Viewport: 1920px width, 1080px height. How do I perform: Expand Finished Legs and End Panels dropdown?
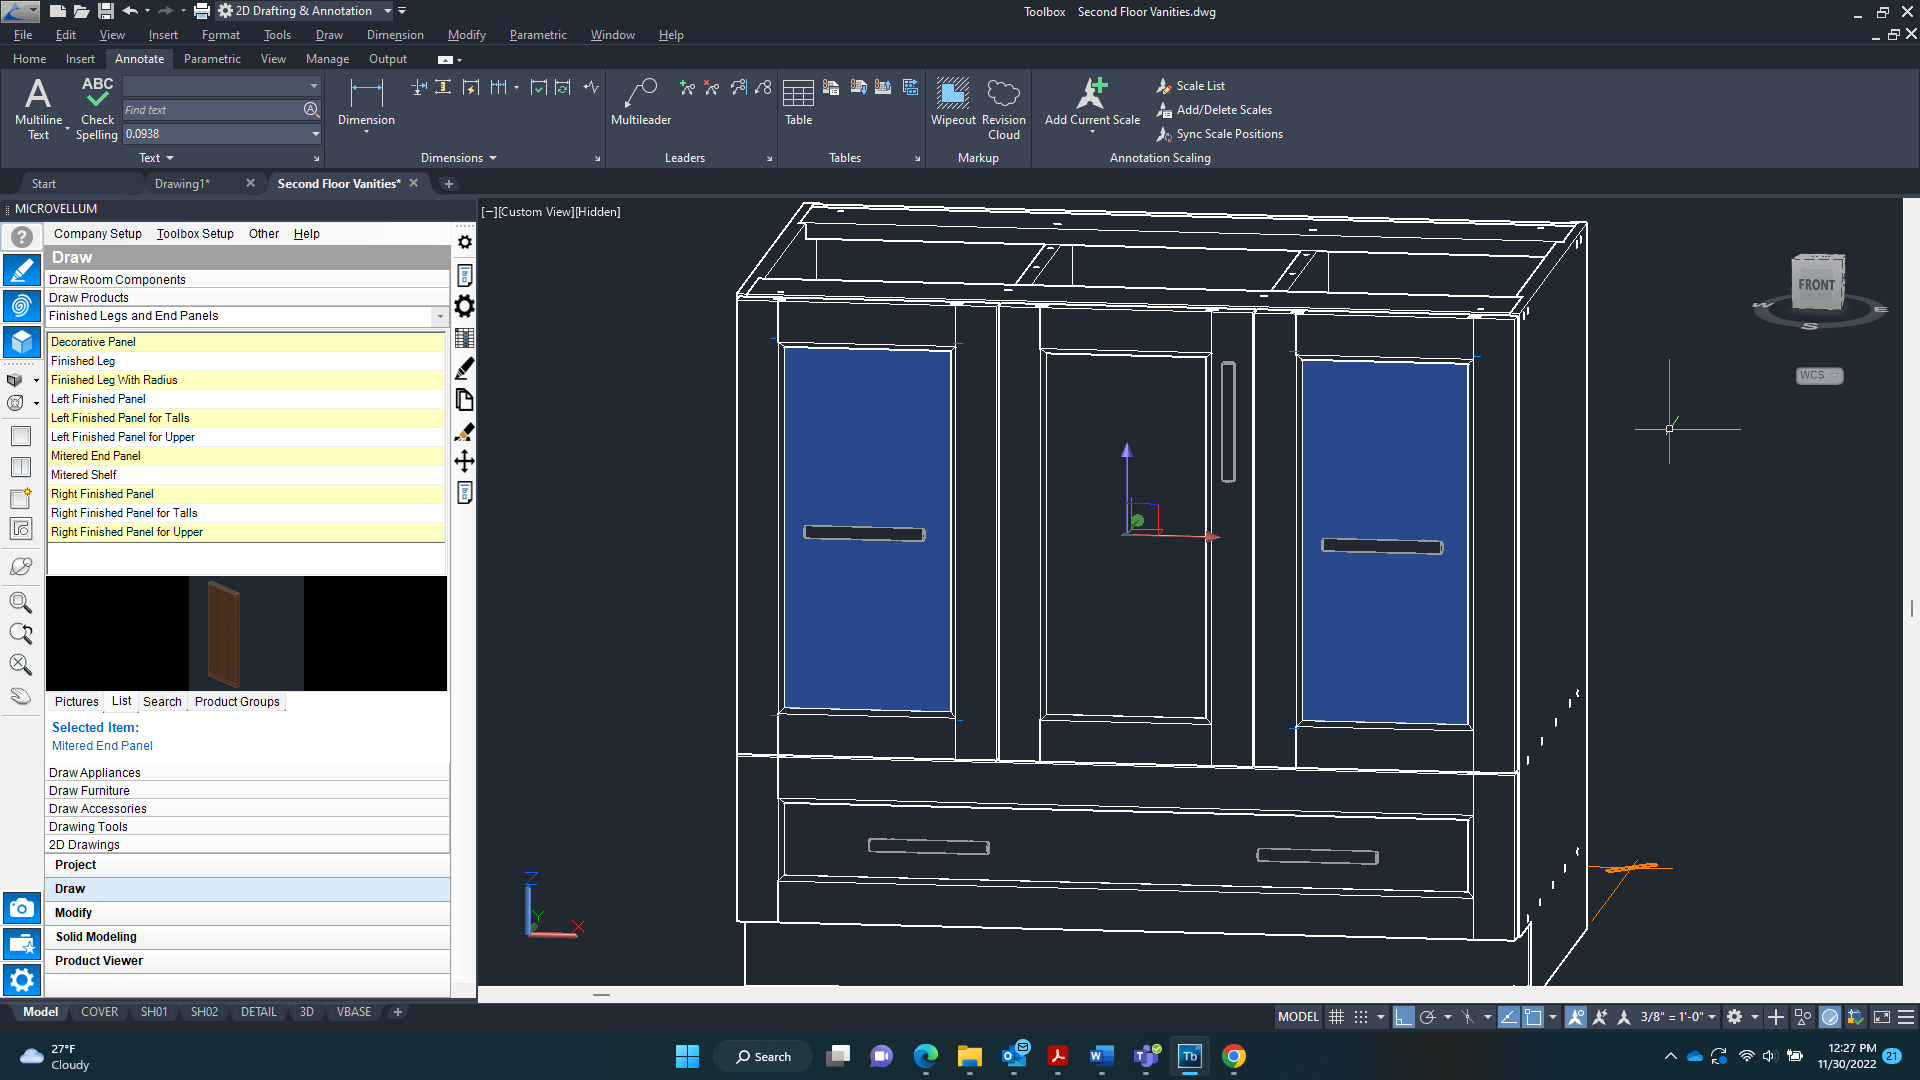coord(439,316)
